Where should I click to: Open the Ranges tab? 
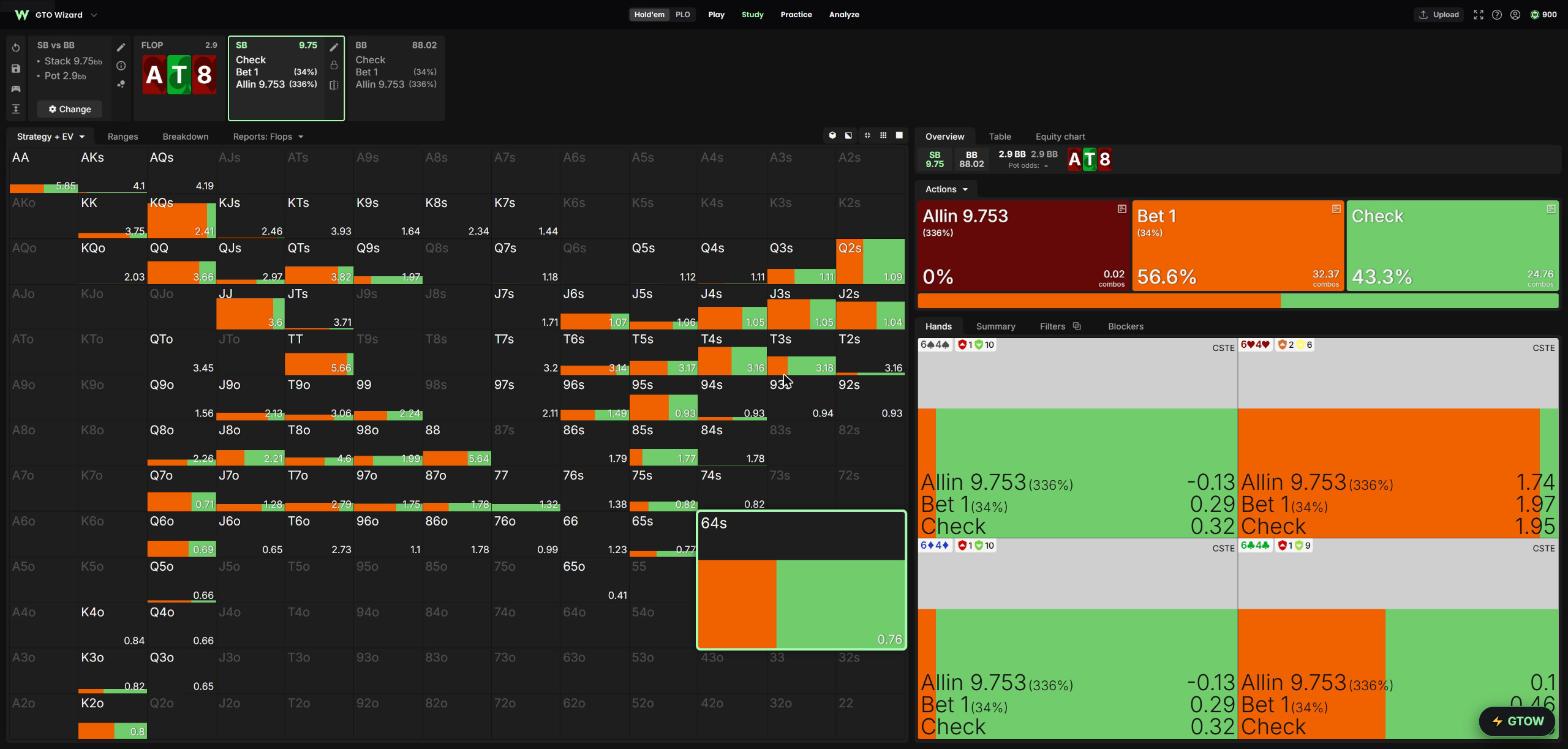(122, 136)
